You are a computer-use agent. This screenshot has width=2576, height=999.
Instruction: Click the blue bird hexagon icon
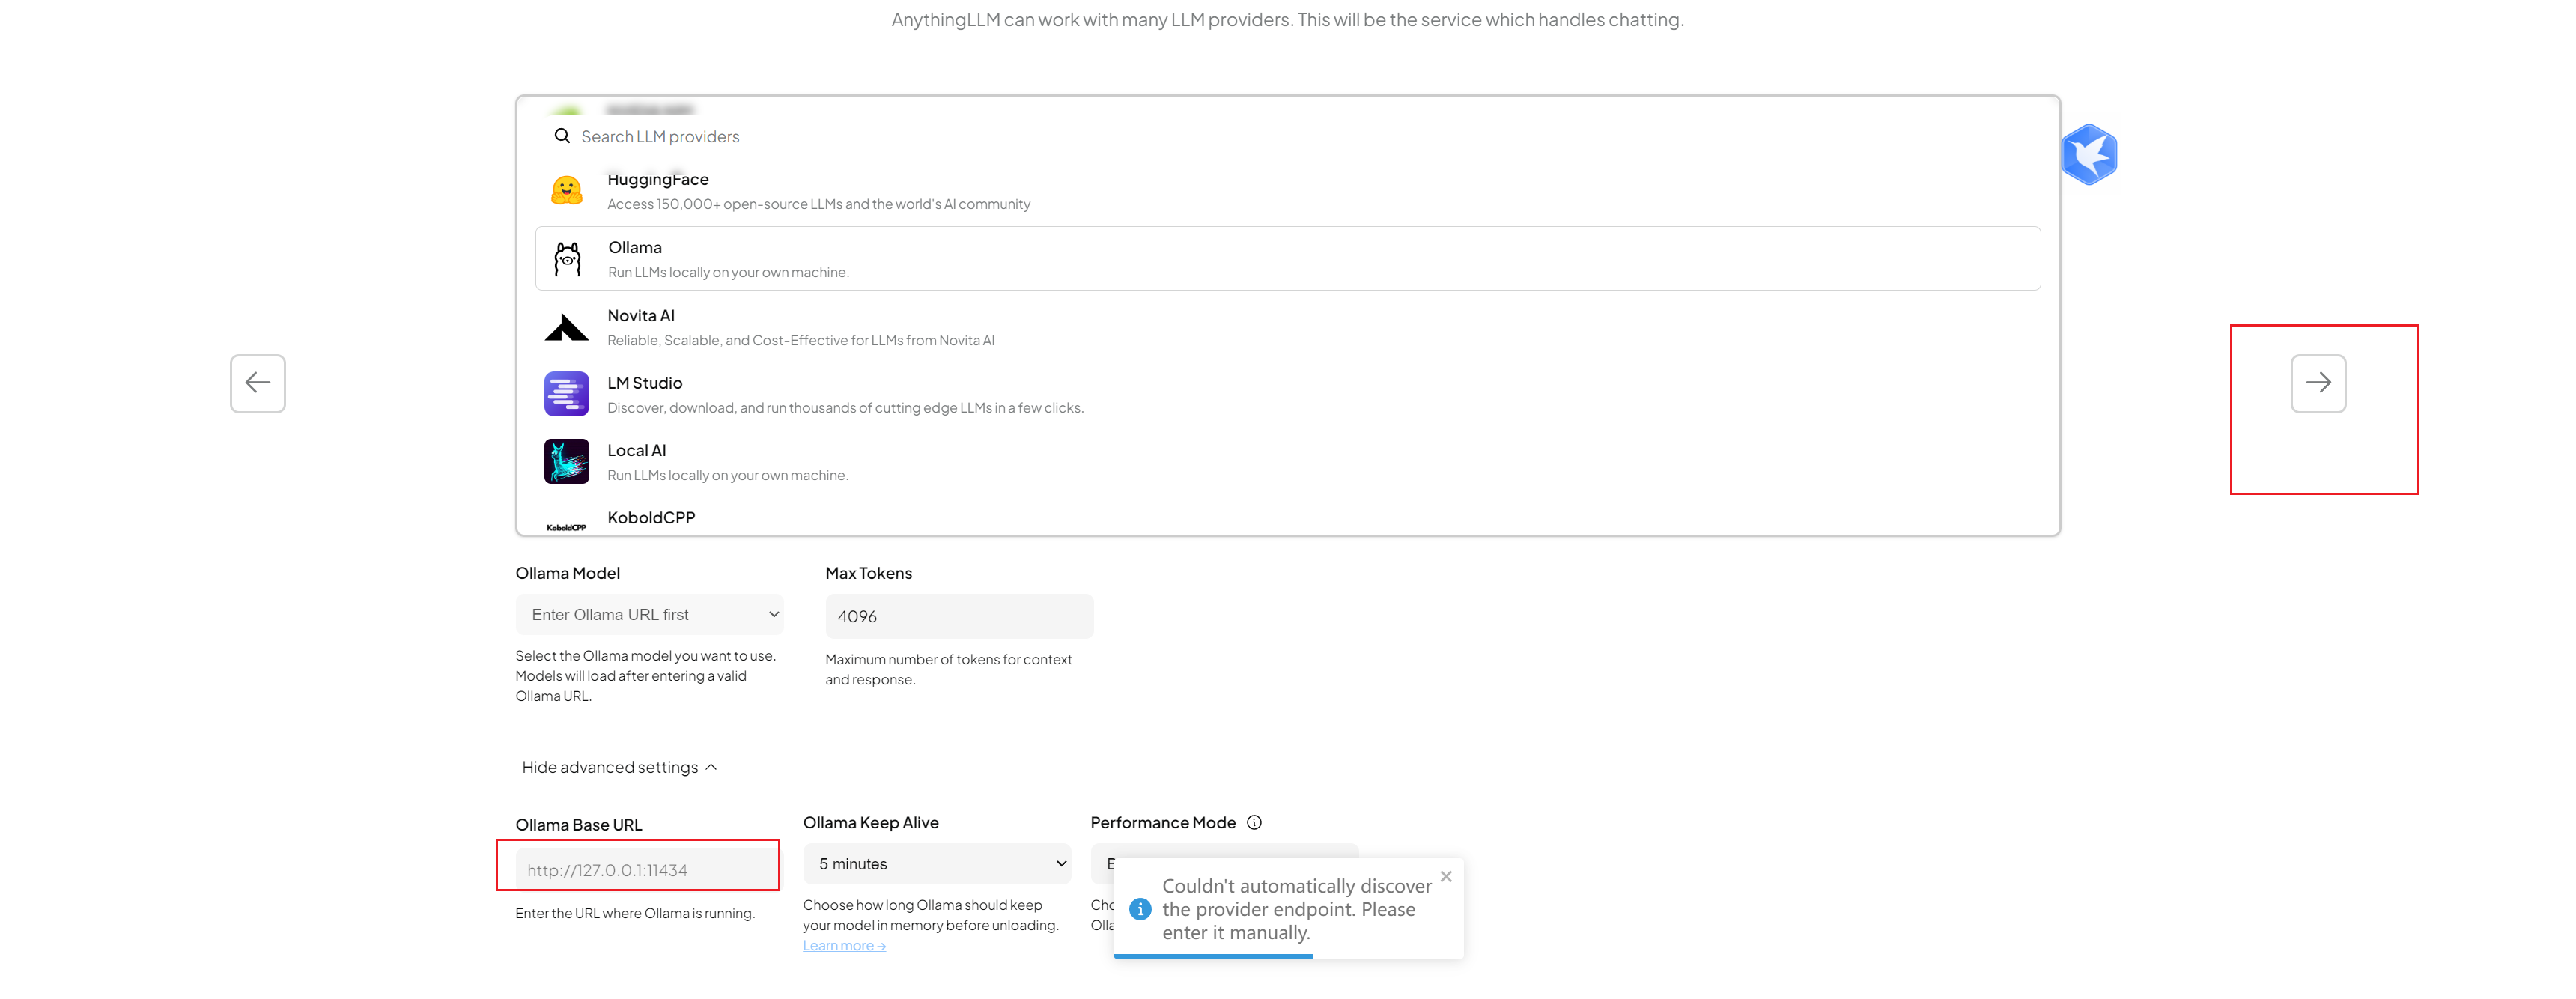2088,155
